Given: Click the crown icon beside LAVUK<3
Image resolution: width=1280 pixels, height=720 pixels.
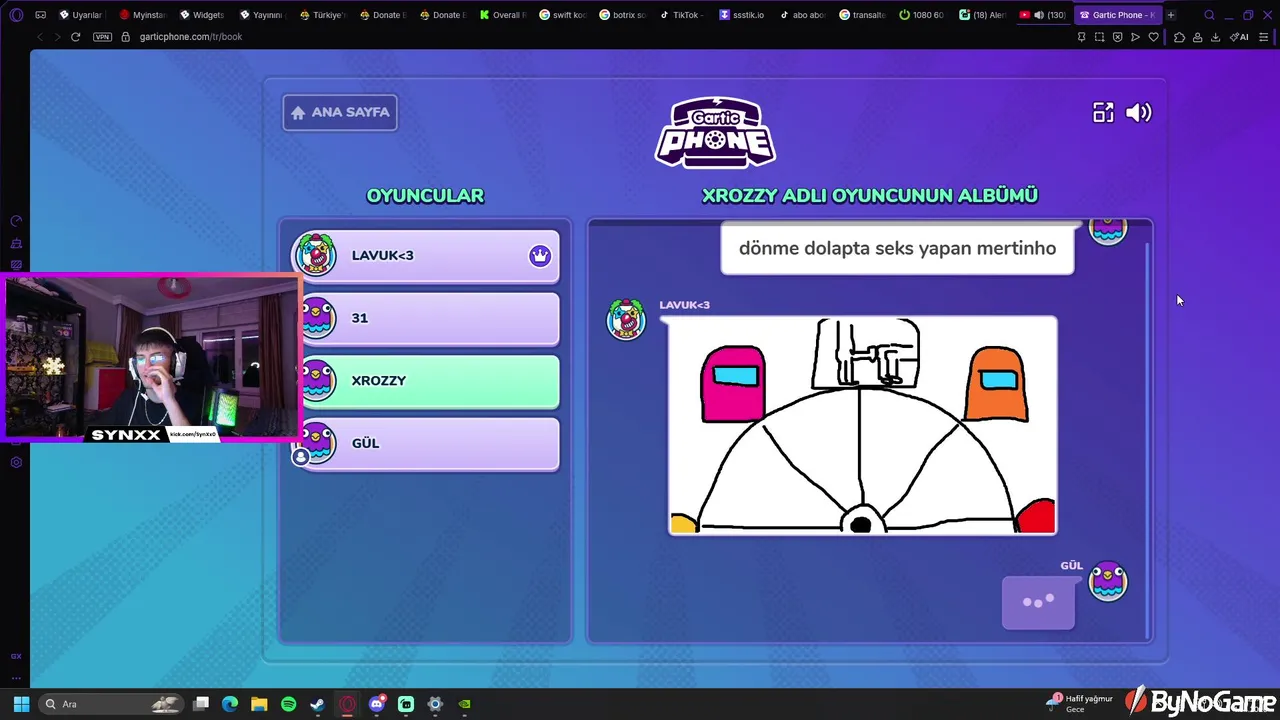Looking at the screenshot, I should pyautogui.click(x=540, y=256).
